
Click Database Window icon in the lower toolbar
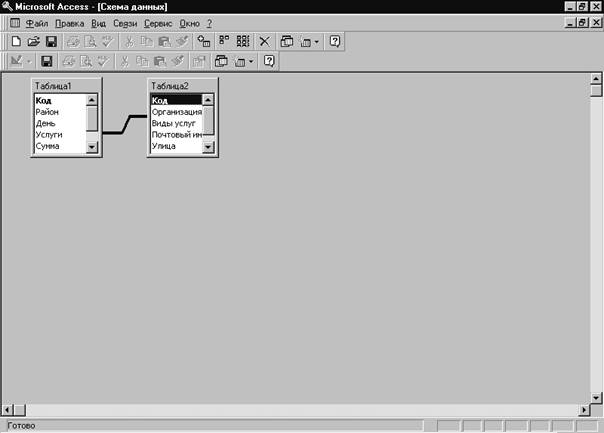[221, 61]
